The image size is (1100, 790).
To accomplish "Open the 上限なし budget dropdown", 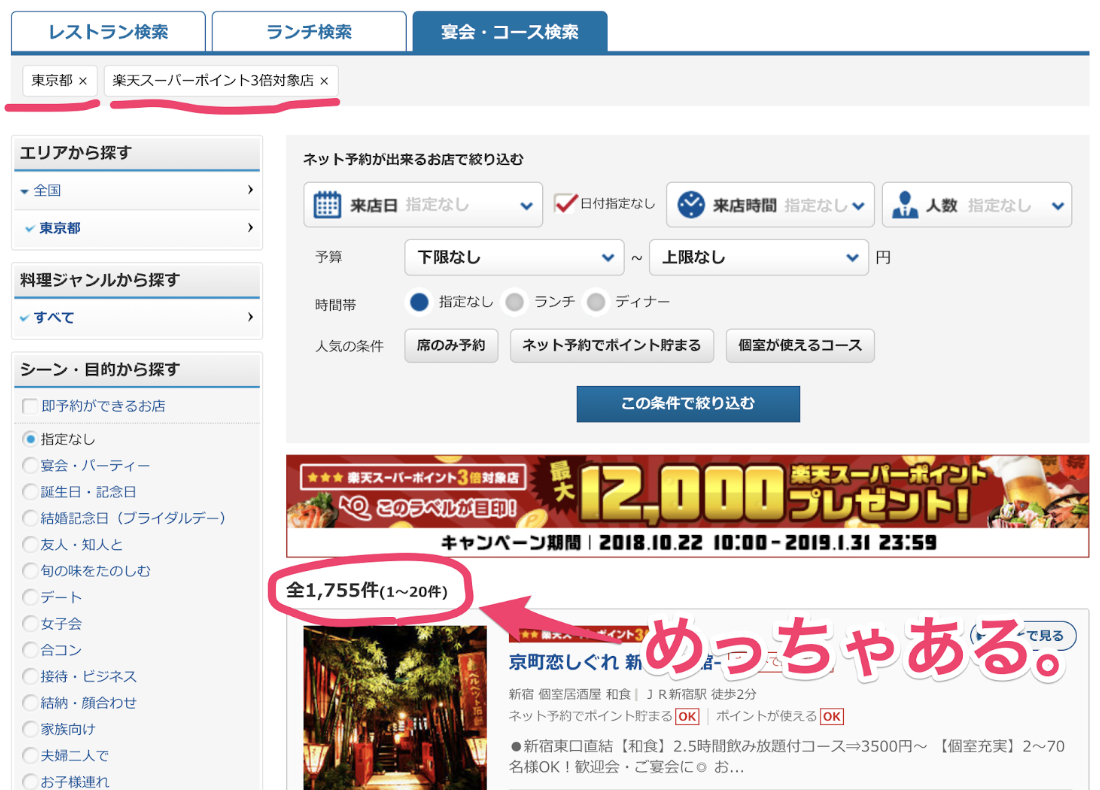I will [x=759, y=257].
